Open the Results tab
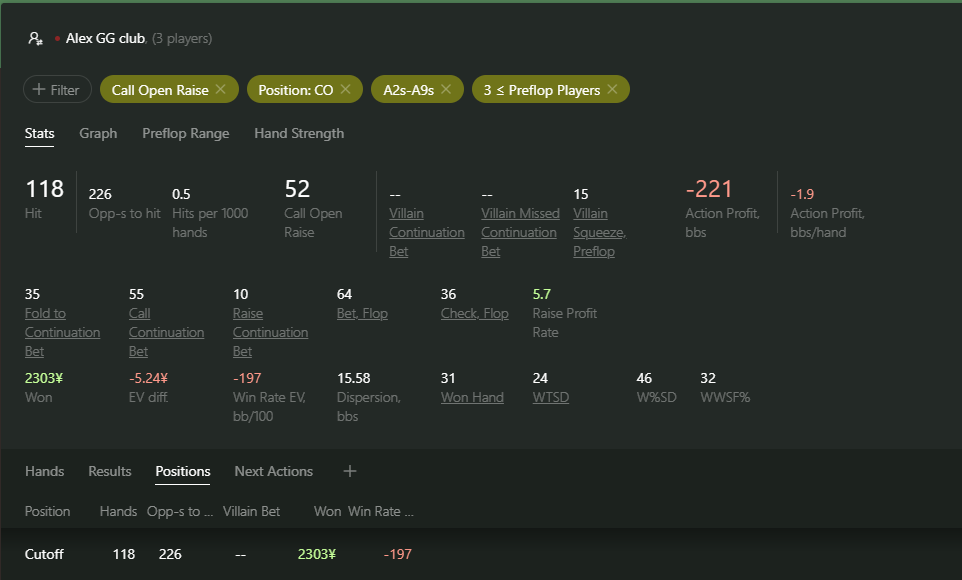Viewport: 962px width, 580px height. tap(109, 471)
